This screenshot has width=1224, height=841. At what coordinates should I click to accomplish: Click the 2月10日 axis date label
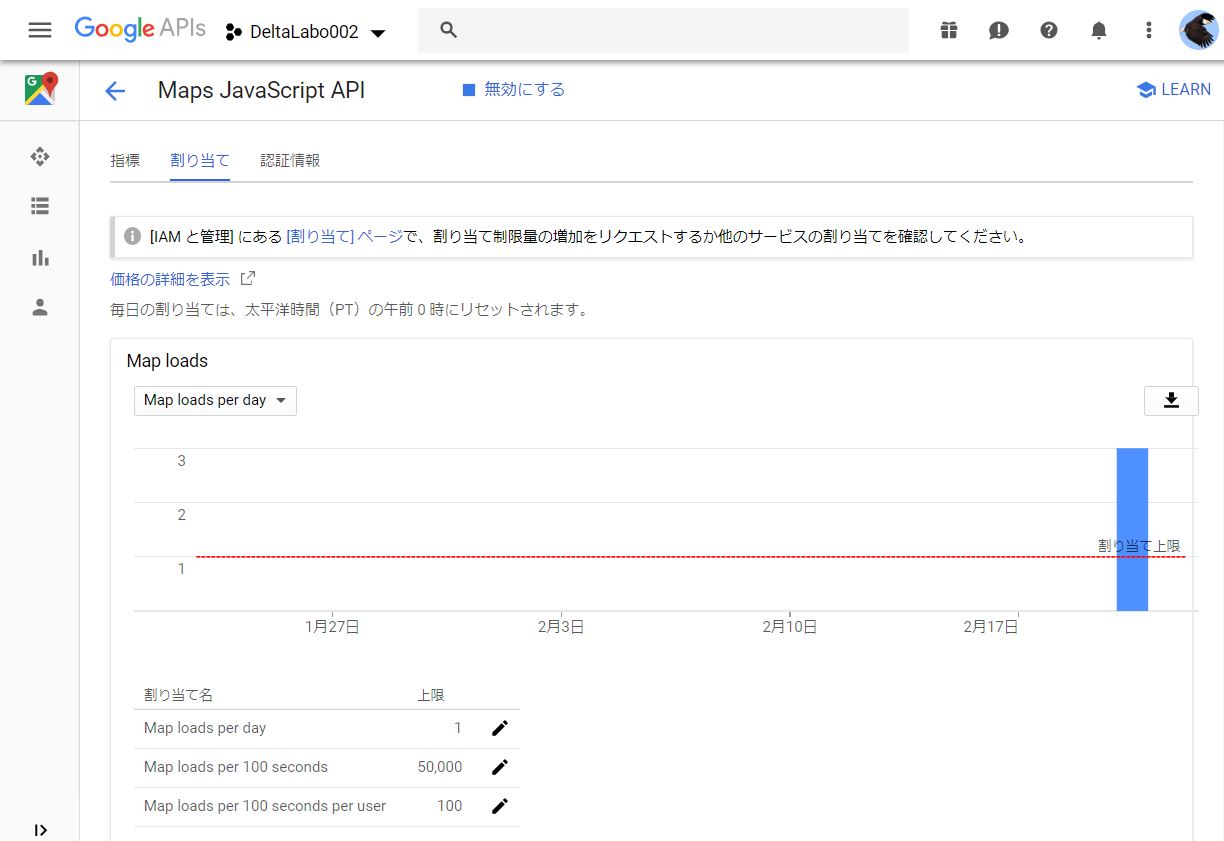790,627
